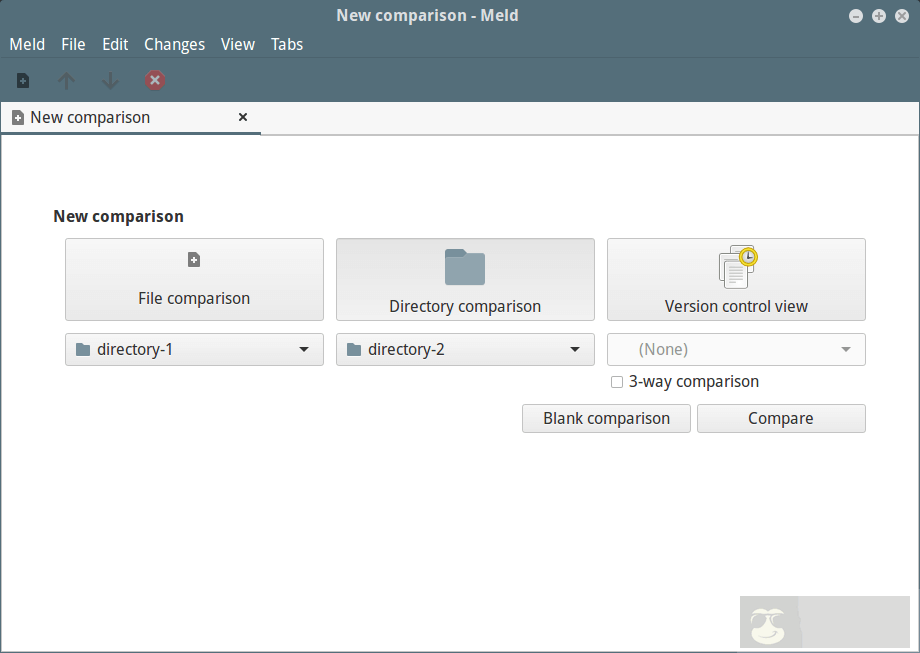Enable the 3-way comparison checkbox

tap(617, 382)
